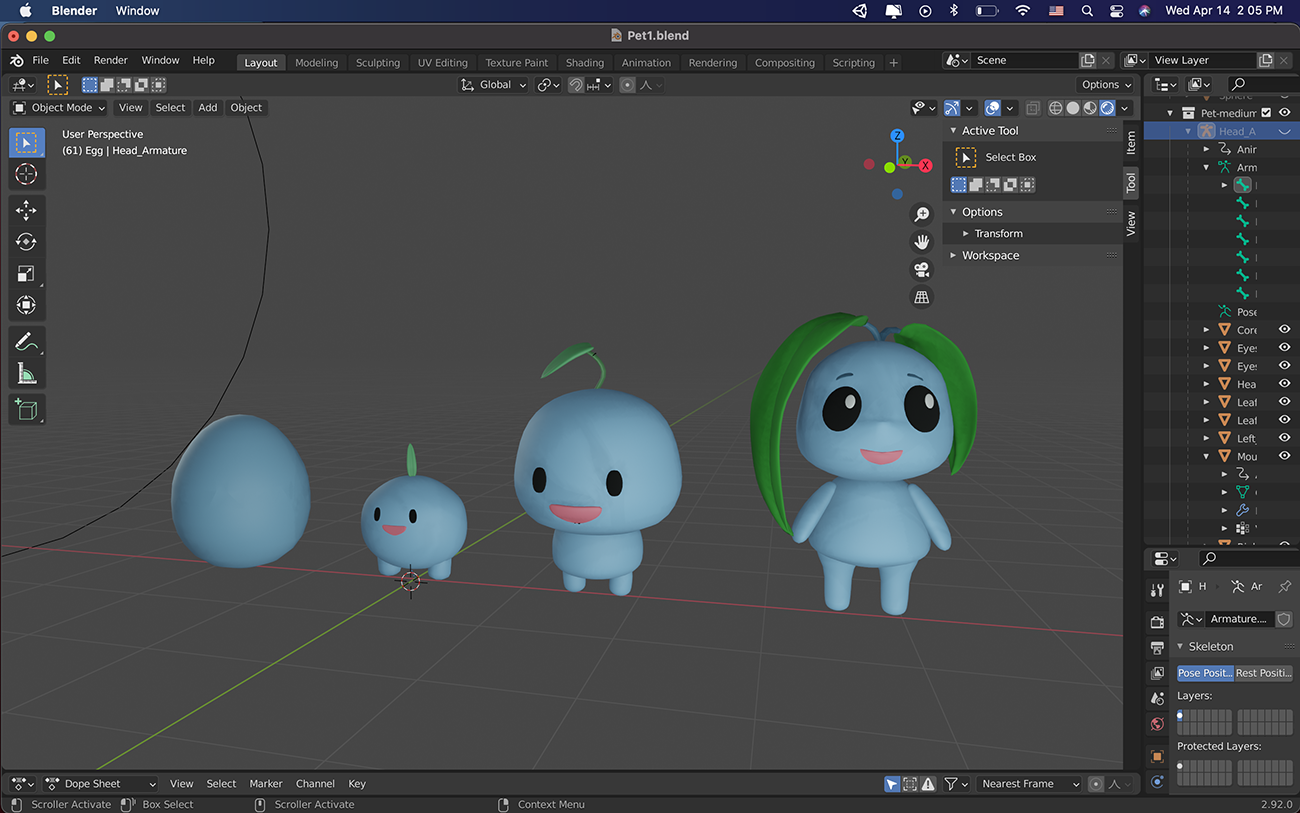1300x813 pixels.
Task: Switch perspective/orthographic grid gizmo
Action: pos(922,297)
